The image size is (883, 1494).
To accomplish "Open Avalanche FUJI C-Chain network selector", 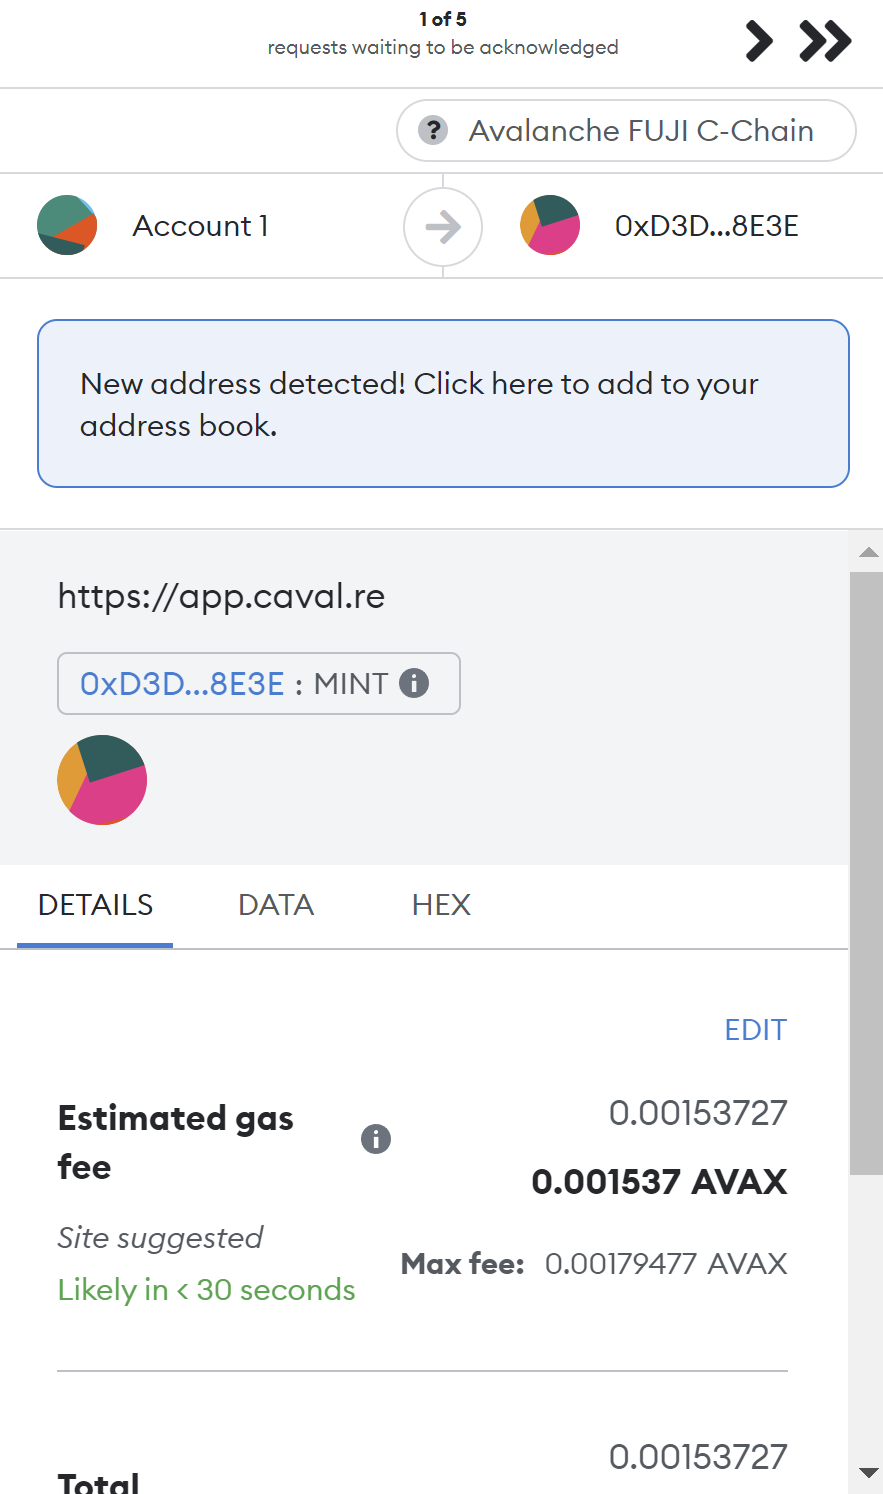I will pyautogui.click(x=626, y=130).
